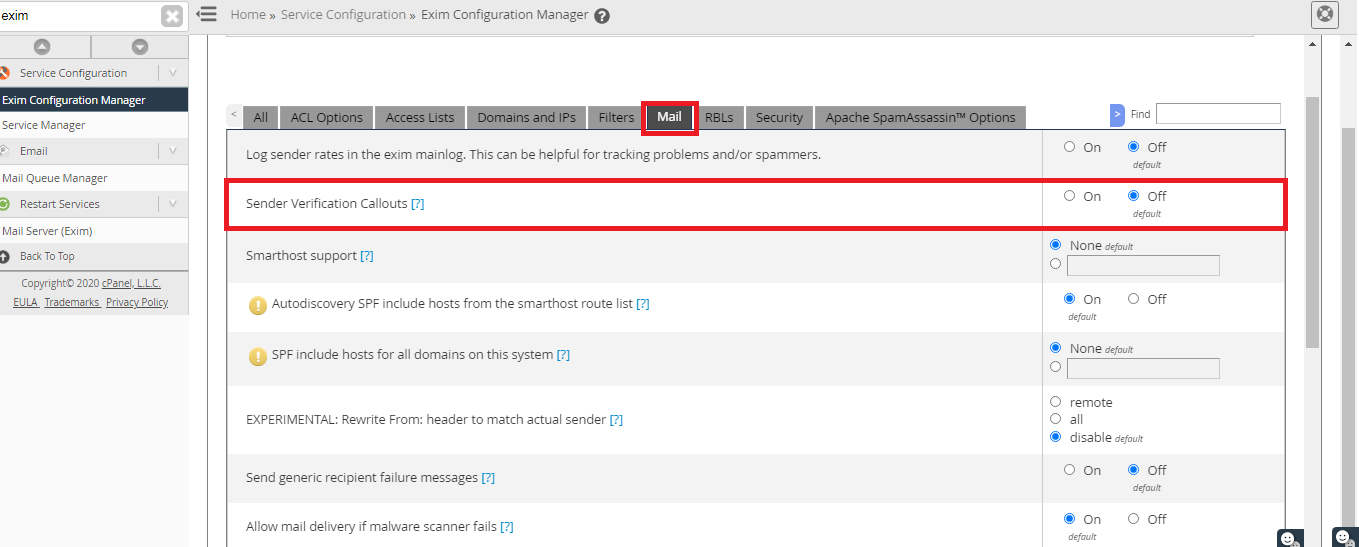The height and width of the screenshot is (547, 1359).
Task: Collapse the sidebar with hamburger icon
Action: coord(206,14)
